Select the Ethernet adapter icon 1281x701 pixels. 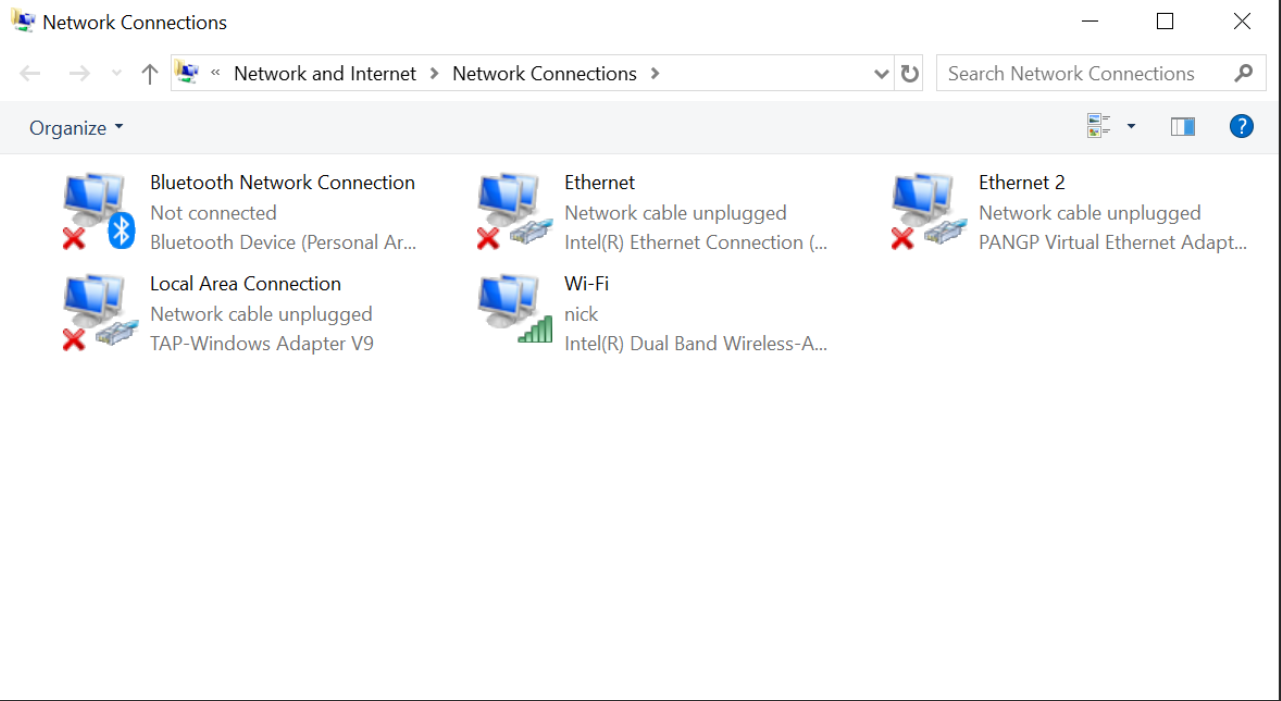pos(513,212)
